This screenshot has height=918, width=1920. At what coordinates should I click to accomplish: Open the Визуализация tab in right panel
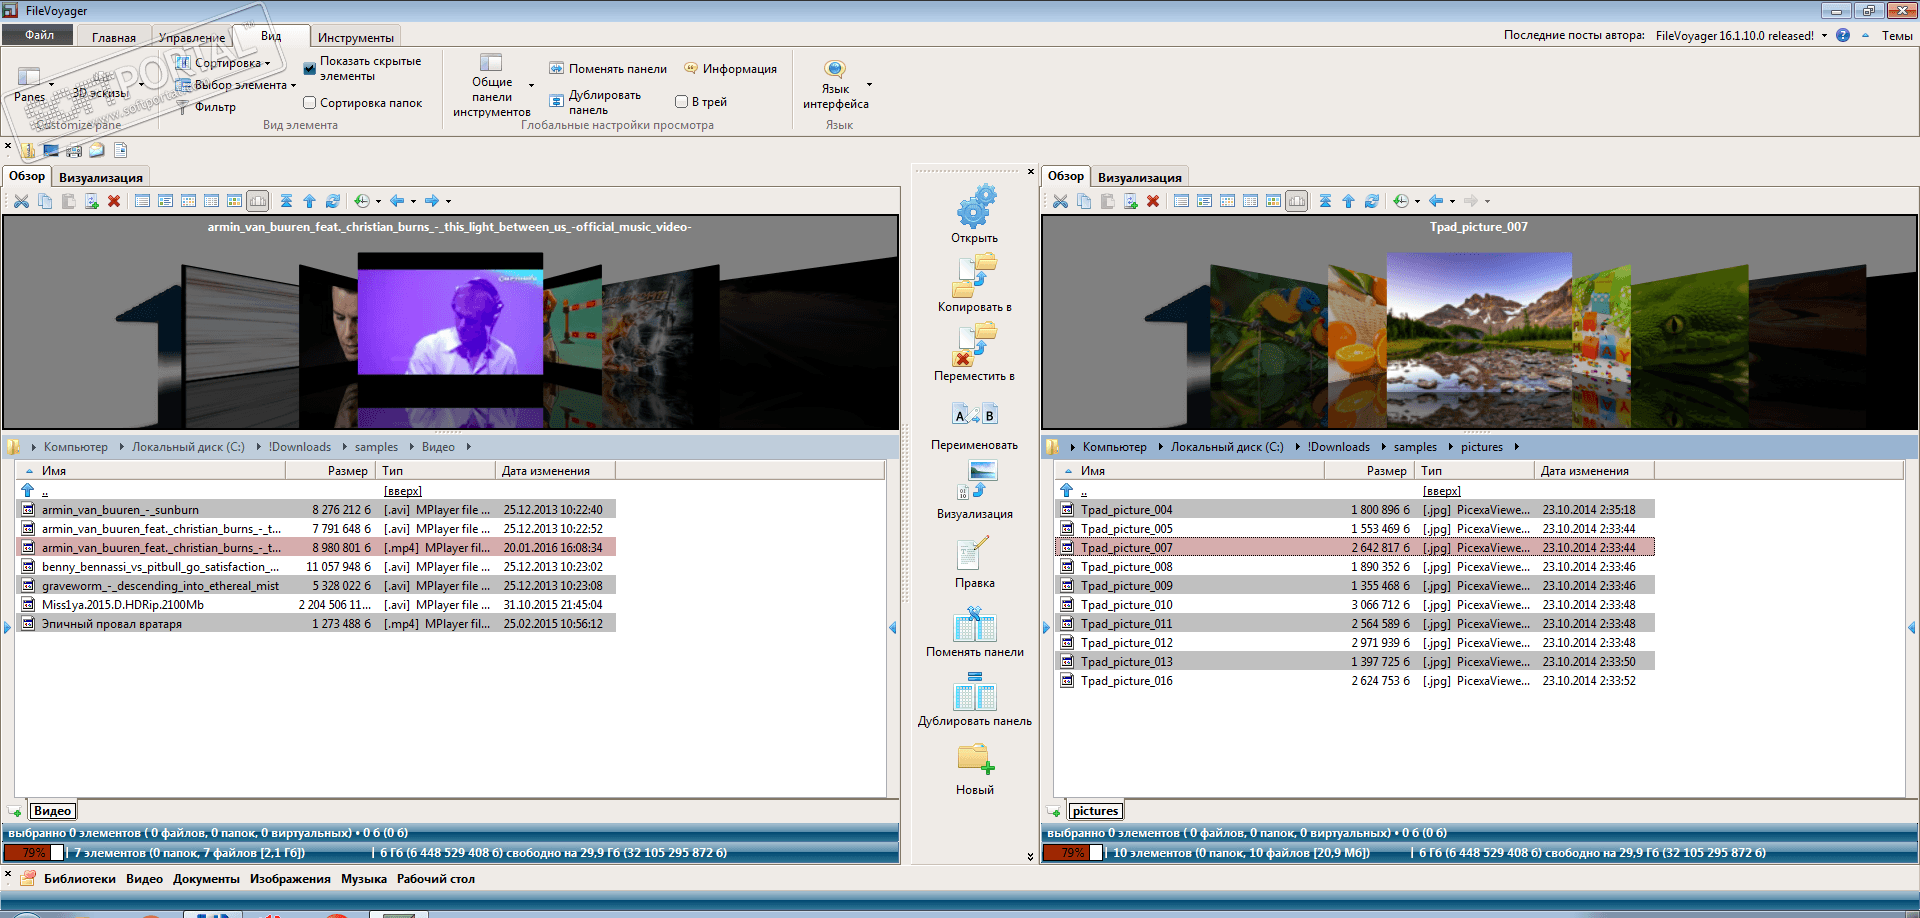(x=1140, y=178)
